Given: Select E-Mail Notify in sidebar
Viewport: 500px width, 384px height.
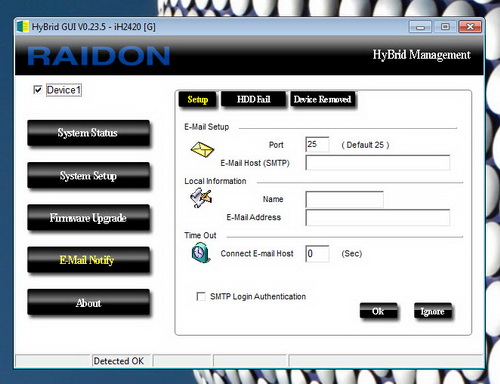Looking at the screenshot, I should [x=88, y=260].
